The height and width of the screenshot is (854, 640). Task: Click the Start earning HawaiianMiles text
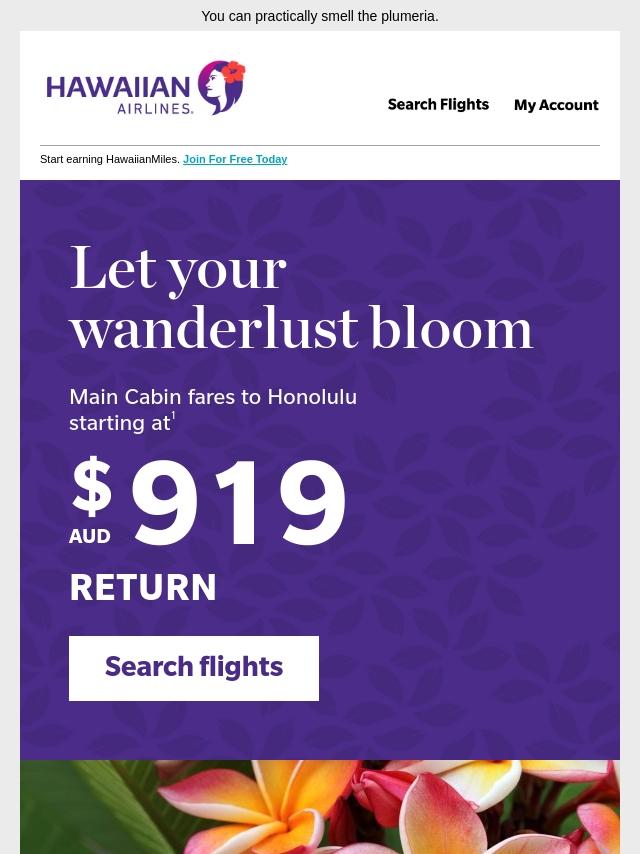109,159
